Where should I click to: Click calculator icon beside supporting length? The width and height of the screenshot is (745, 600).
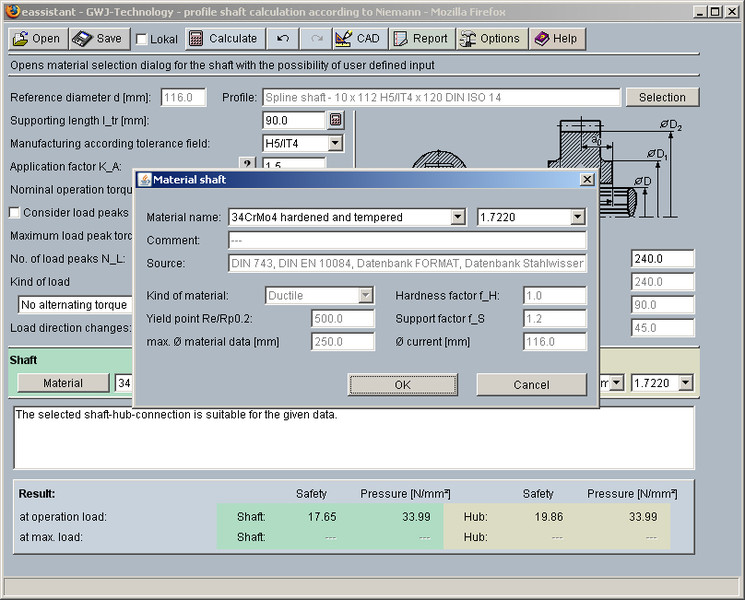point(336,121)
